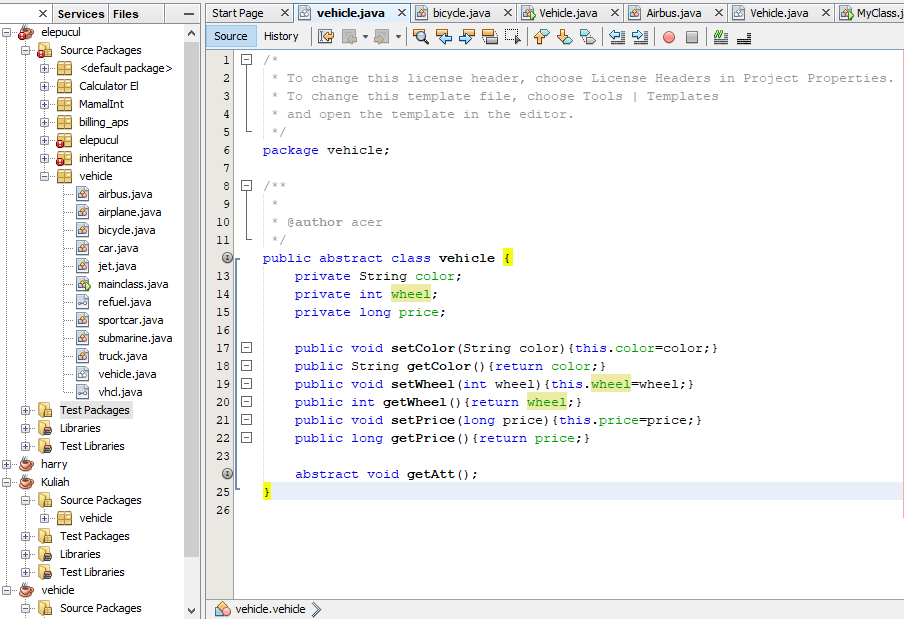The width and height of the screenshot is (904, 619).
Task: Toggle Bookmark on current line
Action: (x=587, y=37)
